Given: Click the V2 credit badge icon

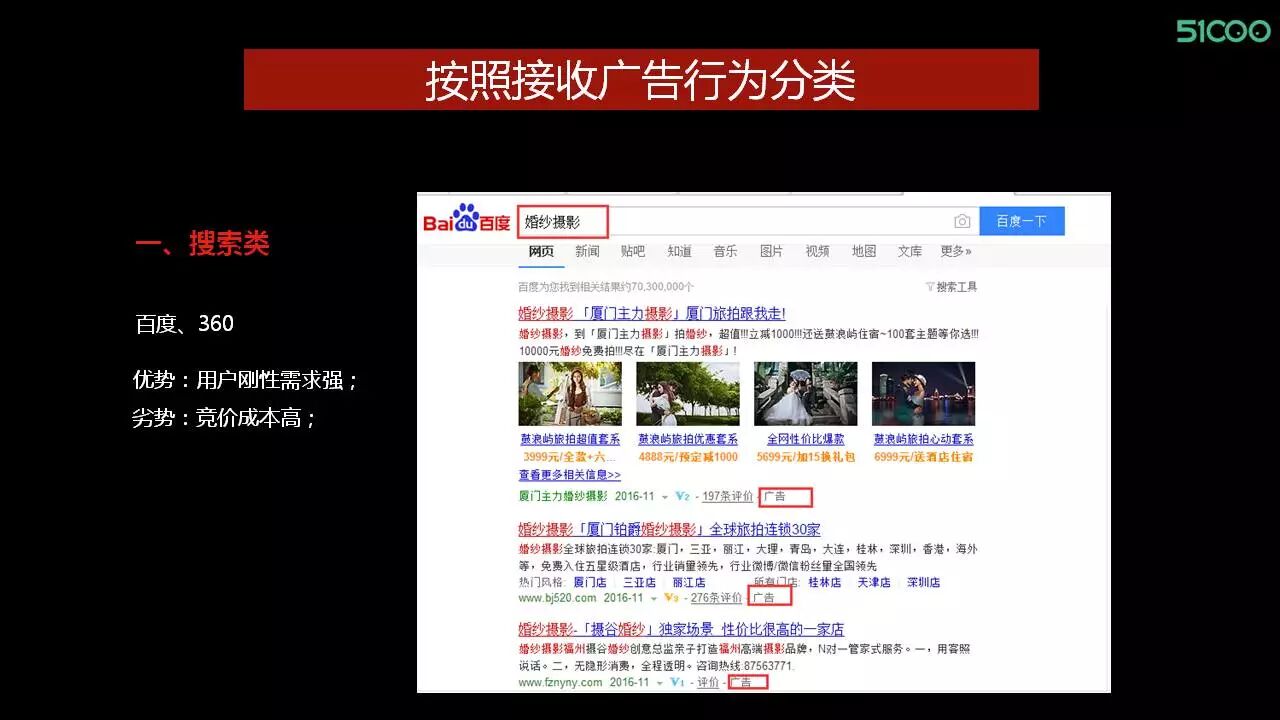Looking at the screenshot, I should pos(682,496).
